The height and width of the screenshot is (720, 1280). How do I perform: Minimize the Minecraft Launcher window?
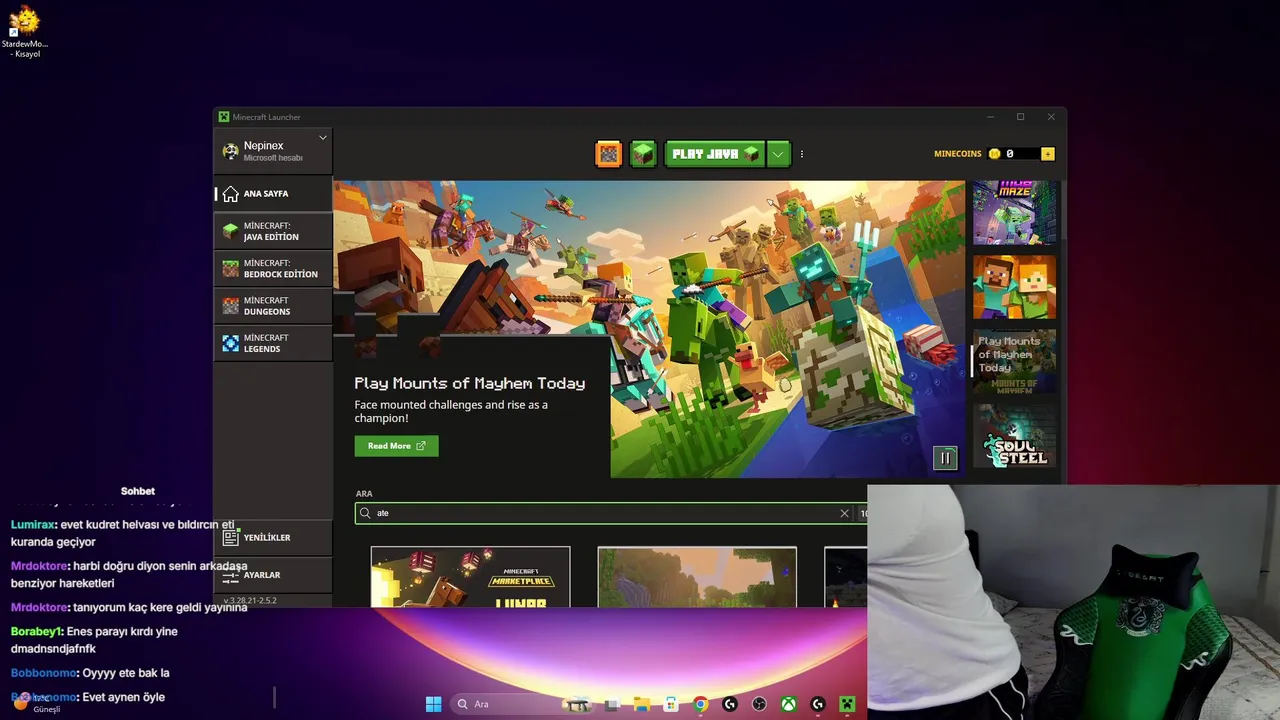(x=990, y=117)
